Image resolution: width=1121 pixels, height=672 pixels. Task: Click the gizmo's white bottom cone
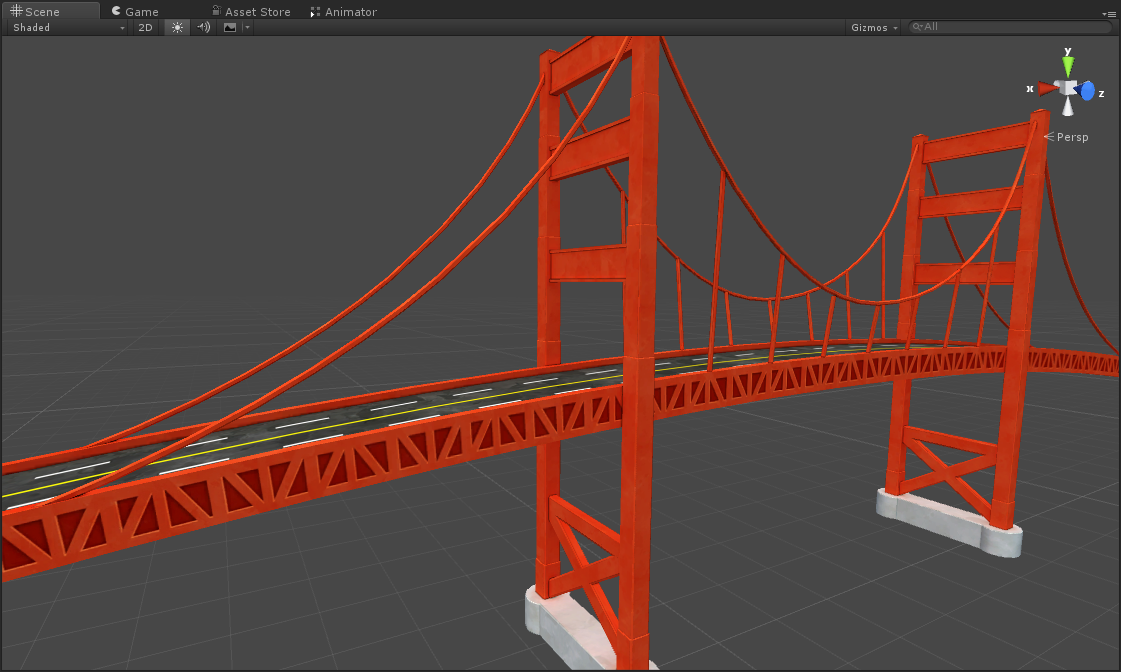[1067, 107]
